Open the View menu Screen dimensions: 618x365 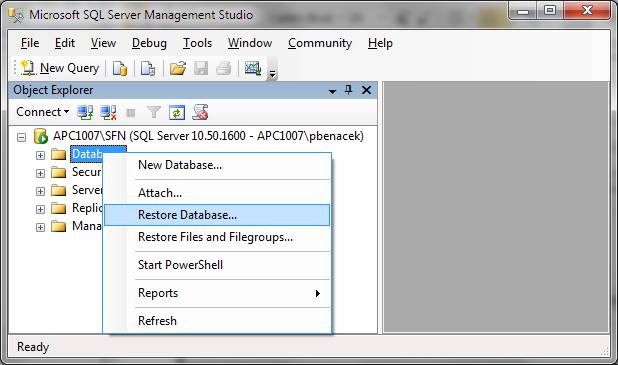pyautogui.click(x=103, y=43)
